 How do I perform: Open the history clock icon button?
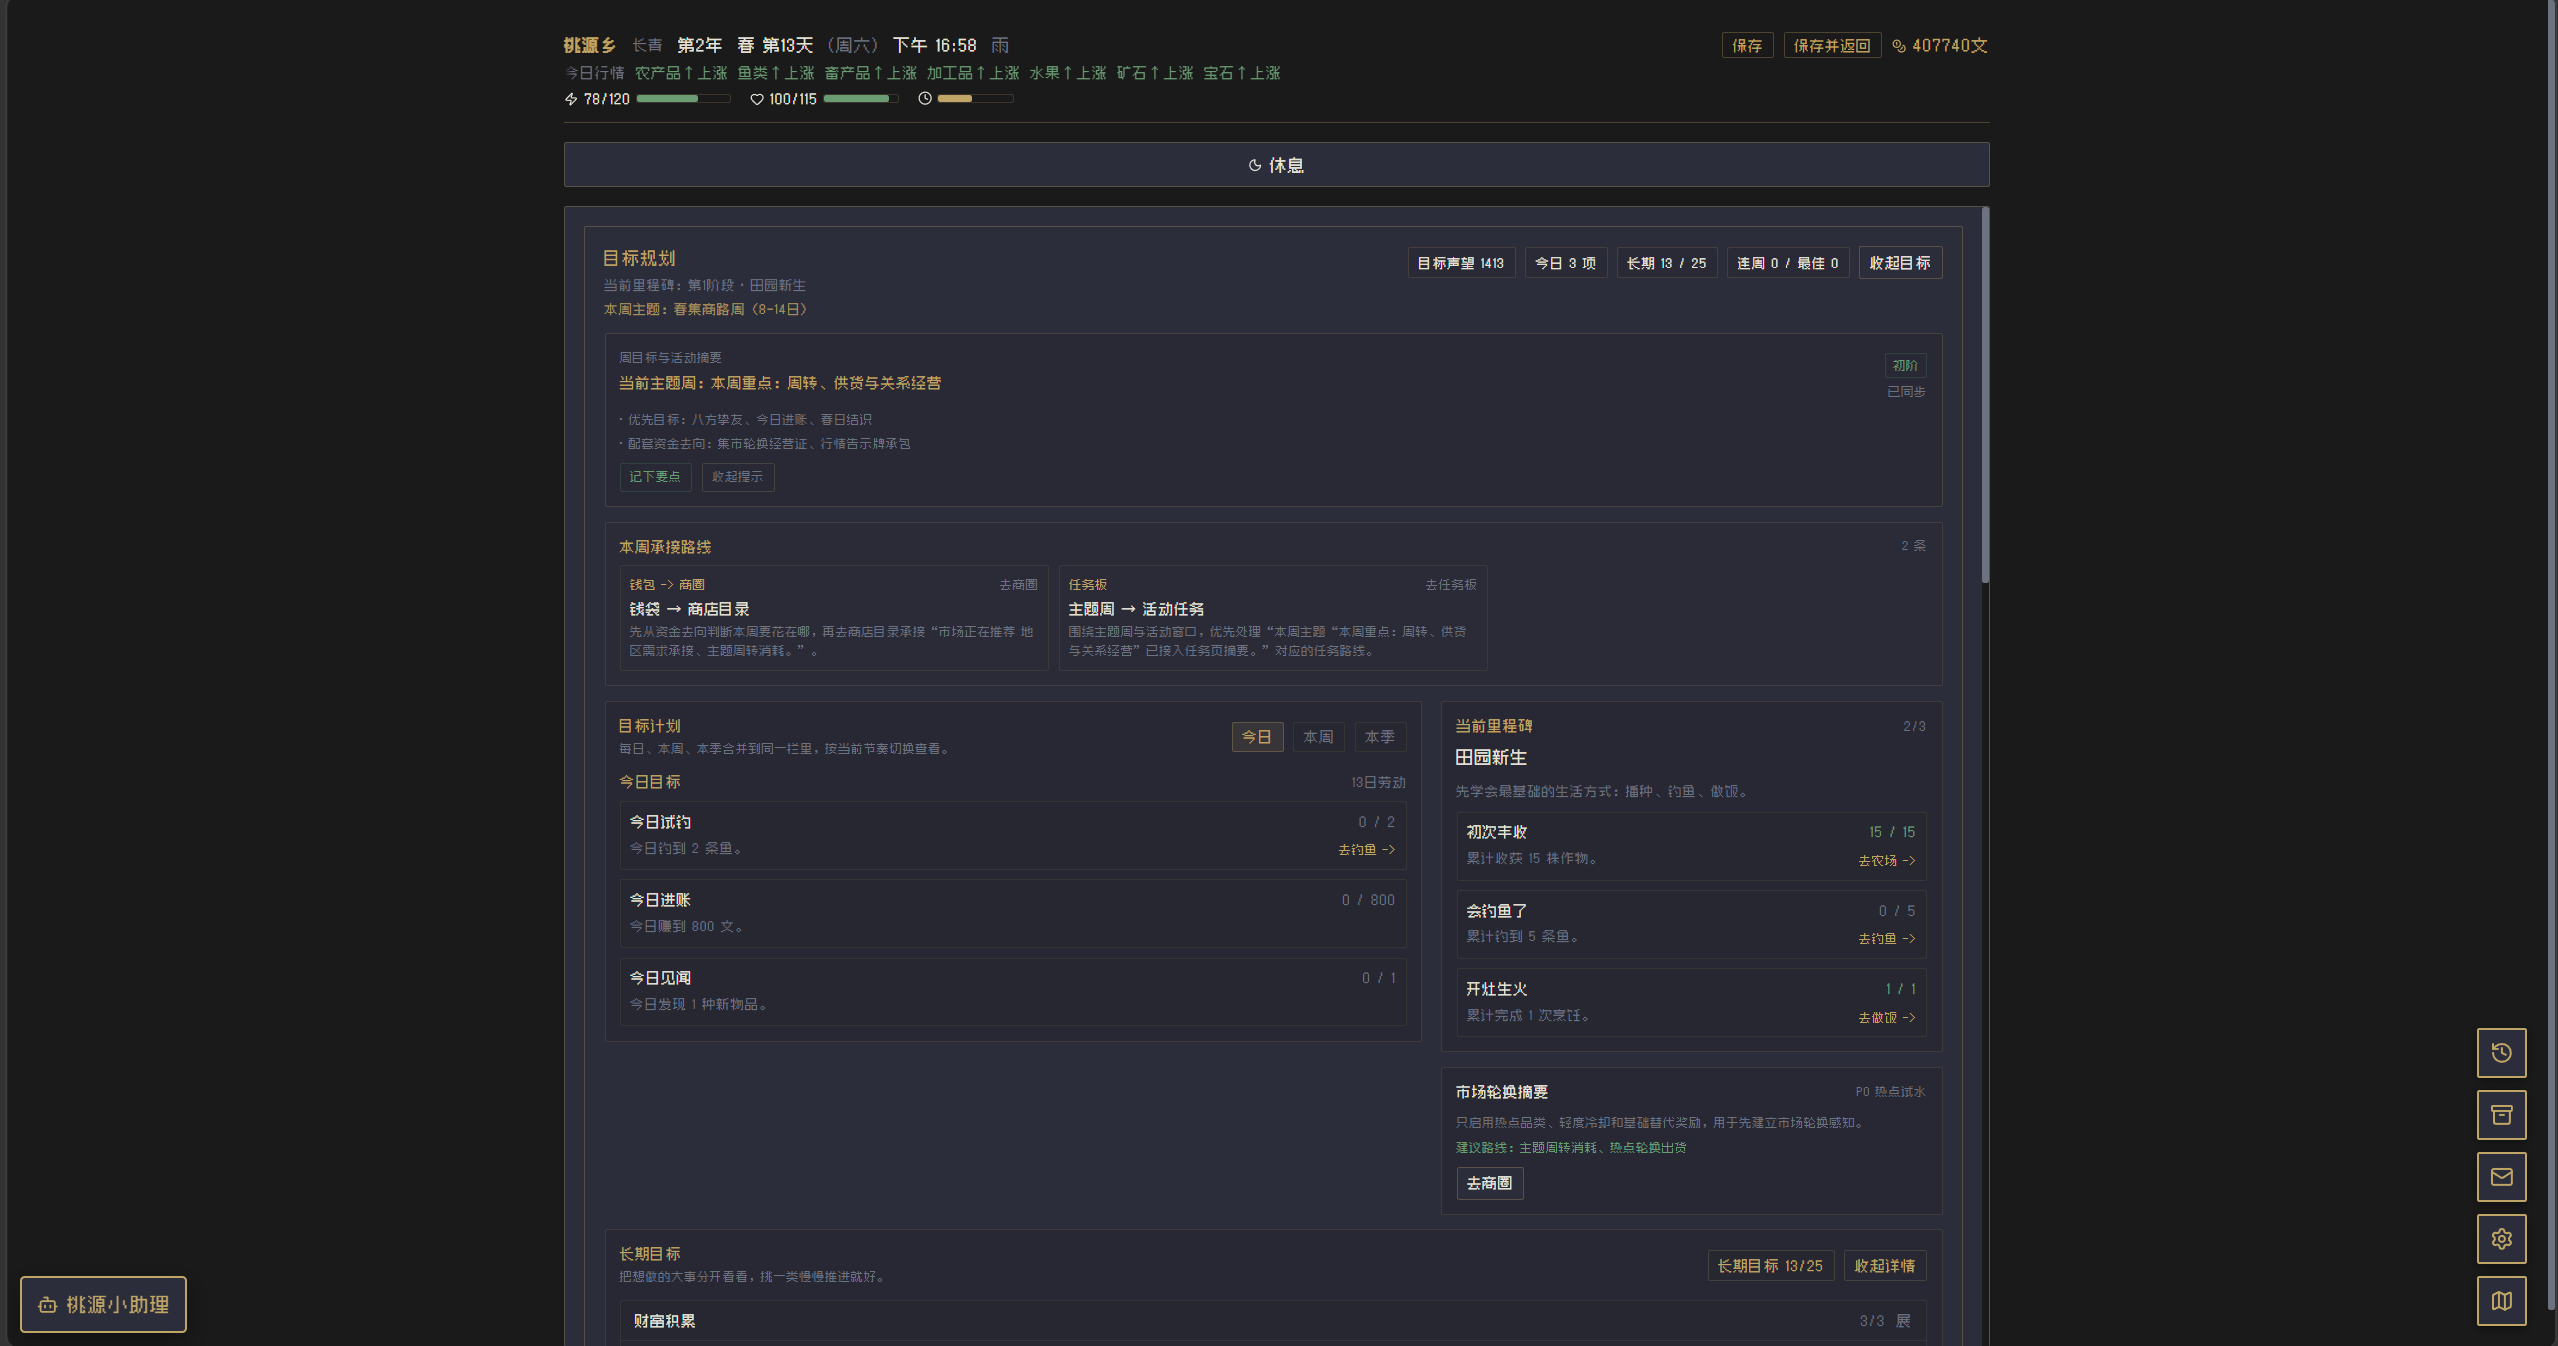pyautogui.click(x=2501, y=1053)
